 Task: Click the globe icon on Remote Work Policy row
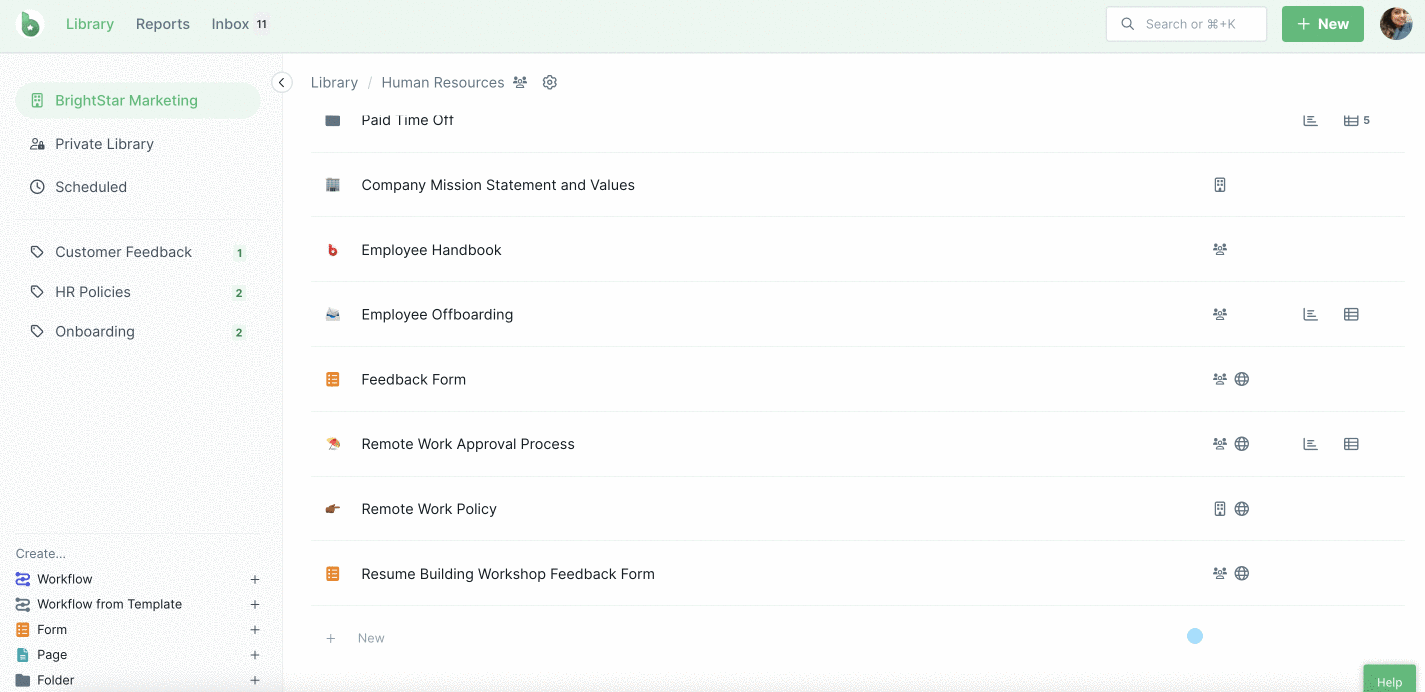pos(1242,508)
